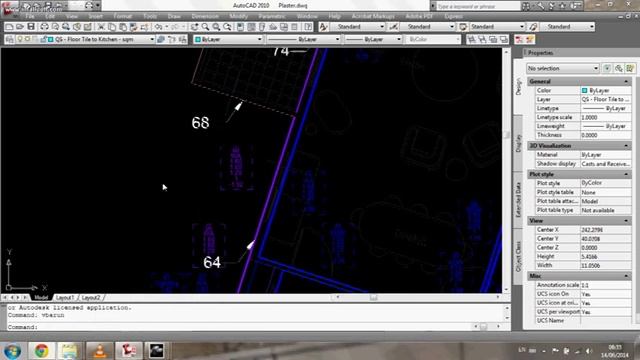Screen dimensions: 640x360
Task: Click the Help question mark icon
Action: 308,27
